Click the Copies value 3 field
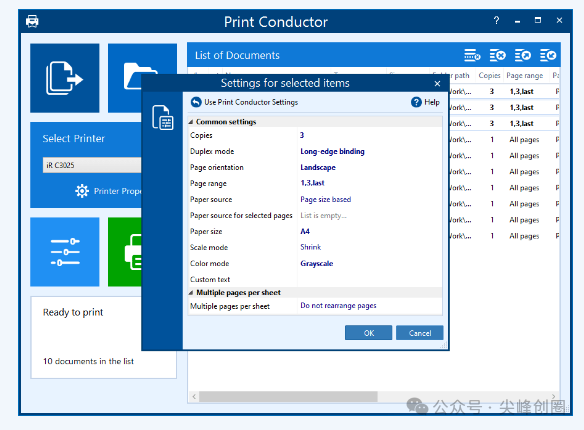The image size is (584, 430). click(x=369, y=135)
